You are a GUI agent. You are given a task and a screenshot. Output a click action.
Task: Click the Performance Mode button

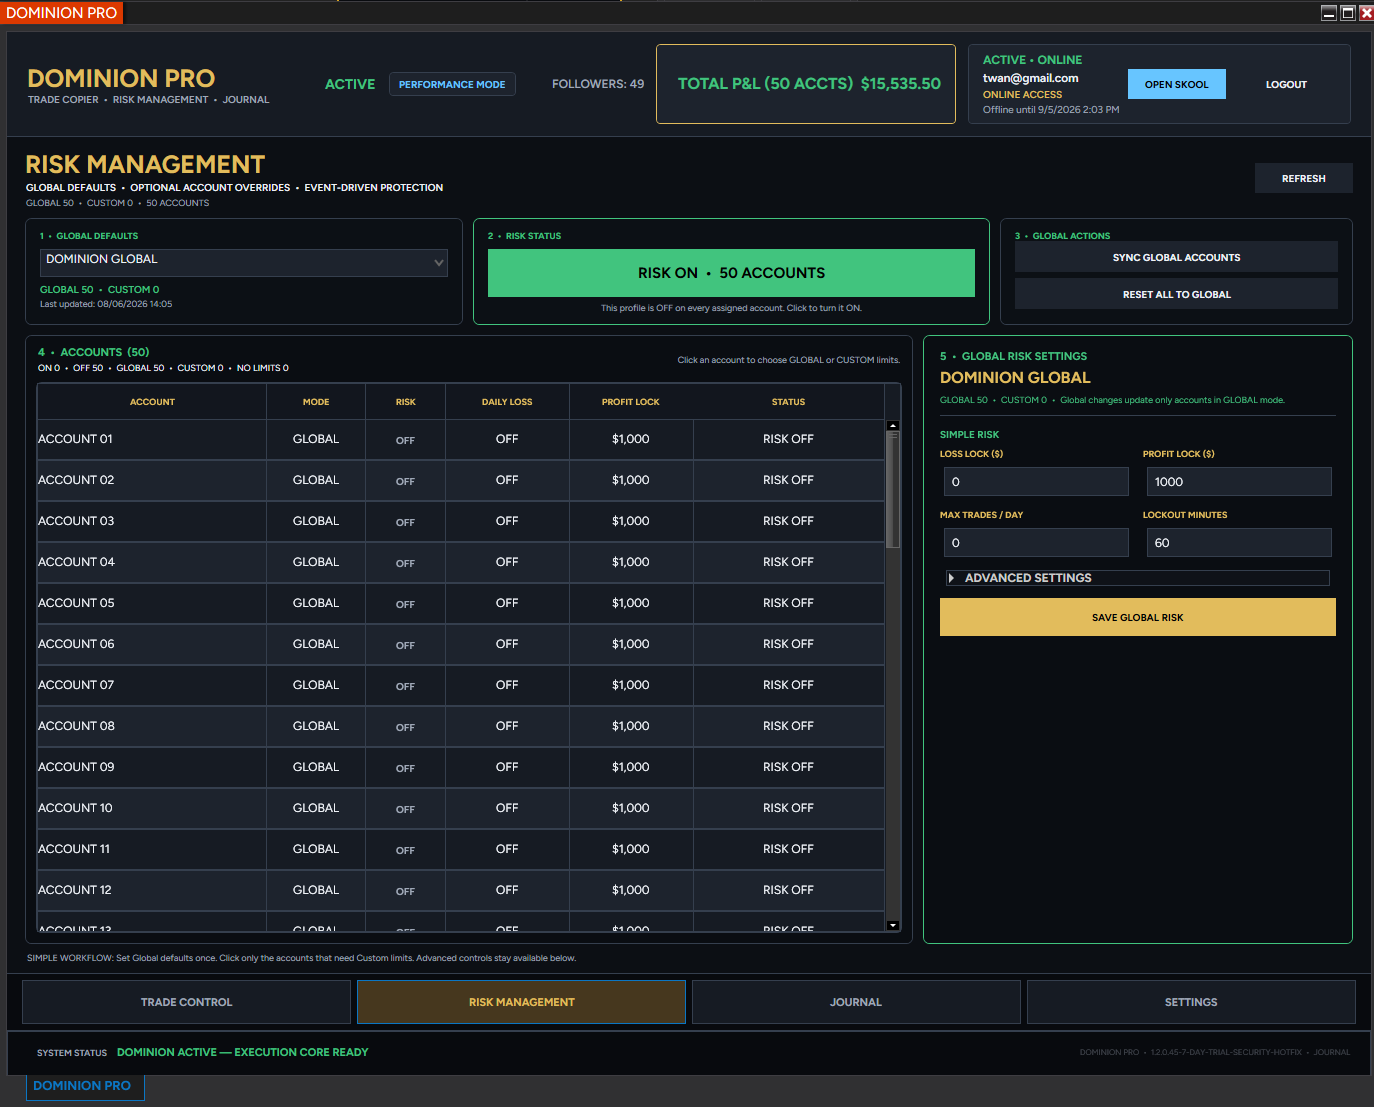coord(452,84)
